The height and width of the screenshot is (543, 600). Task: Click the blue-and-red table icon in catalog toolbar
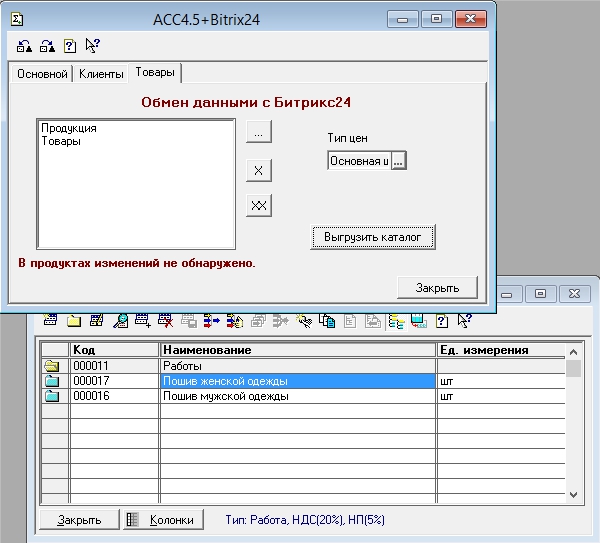419,321
